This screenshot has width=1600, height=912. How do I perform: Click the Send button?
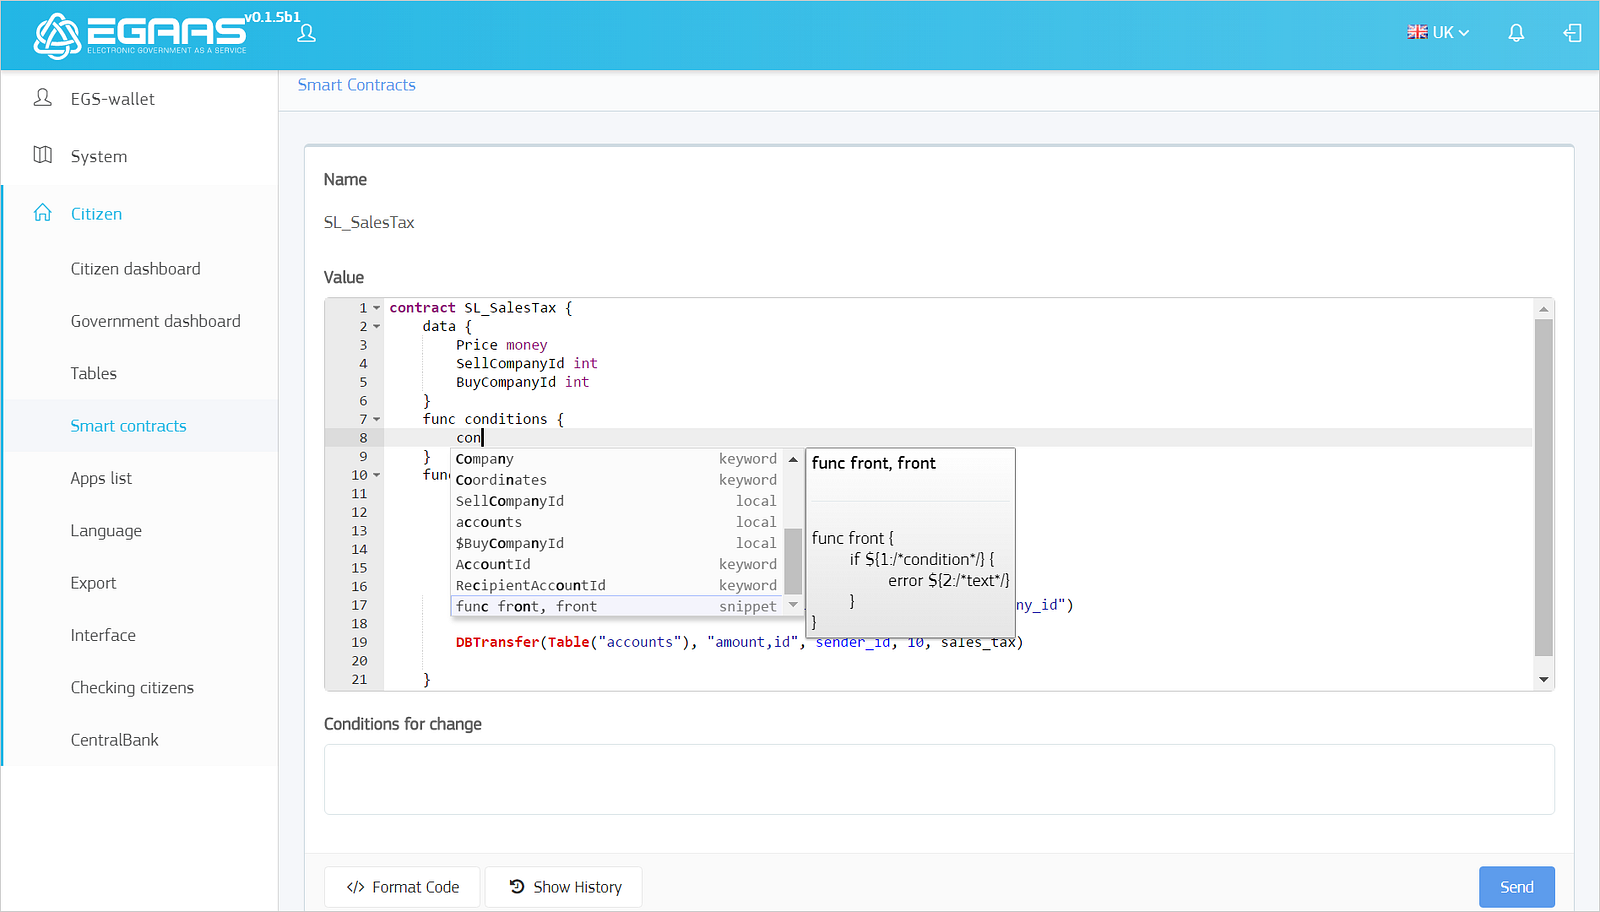pyautogui.click(x=1516, y=887)
